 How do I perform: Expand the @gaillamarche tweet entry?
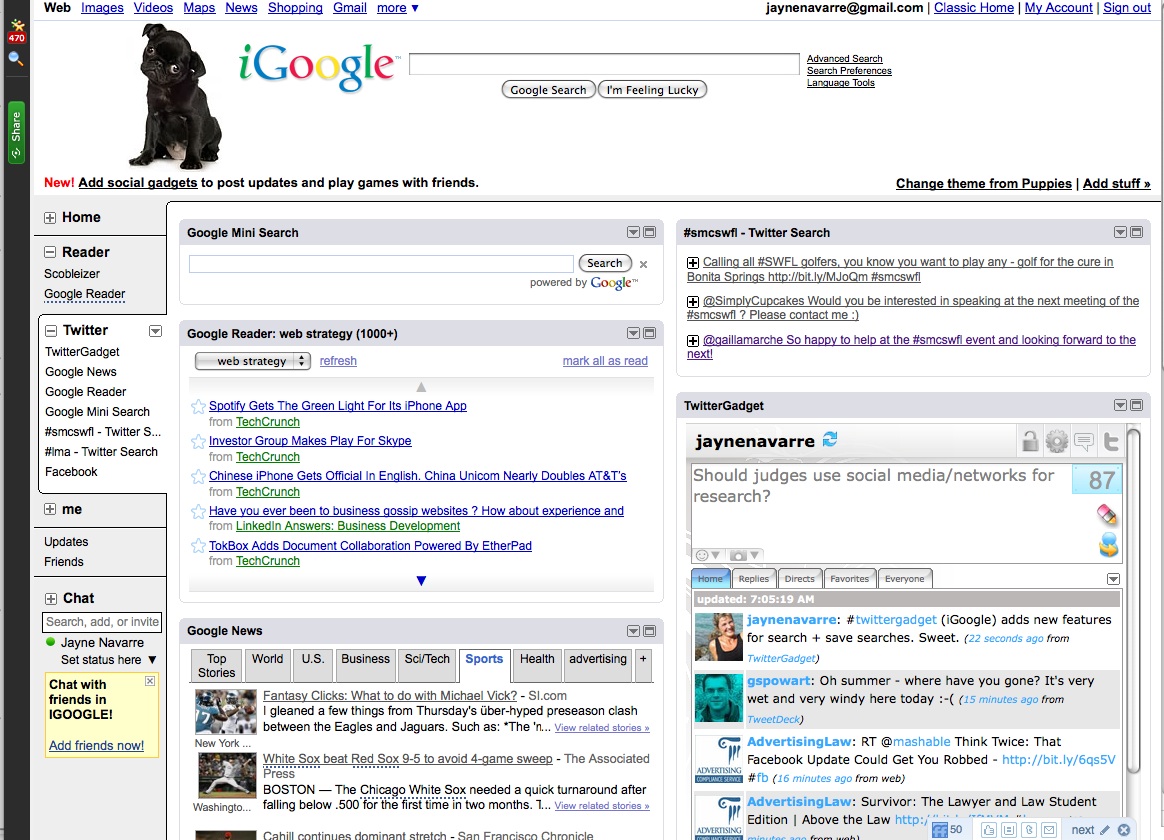(x=693, y=341)
